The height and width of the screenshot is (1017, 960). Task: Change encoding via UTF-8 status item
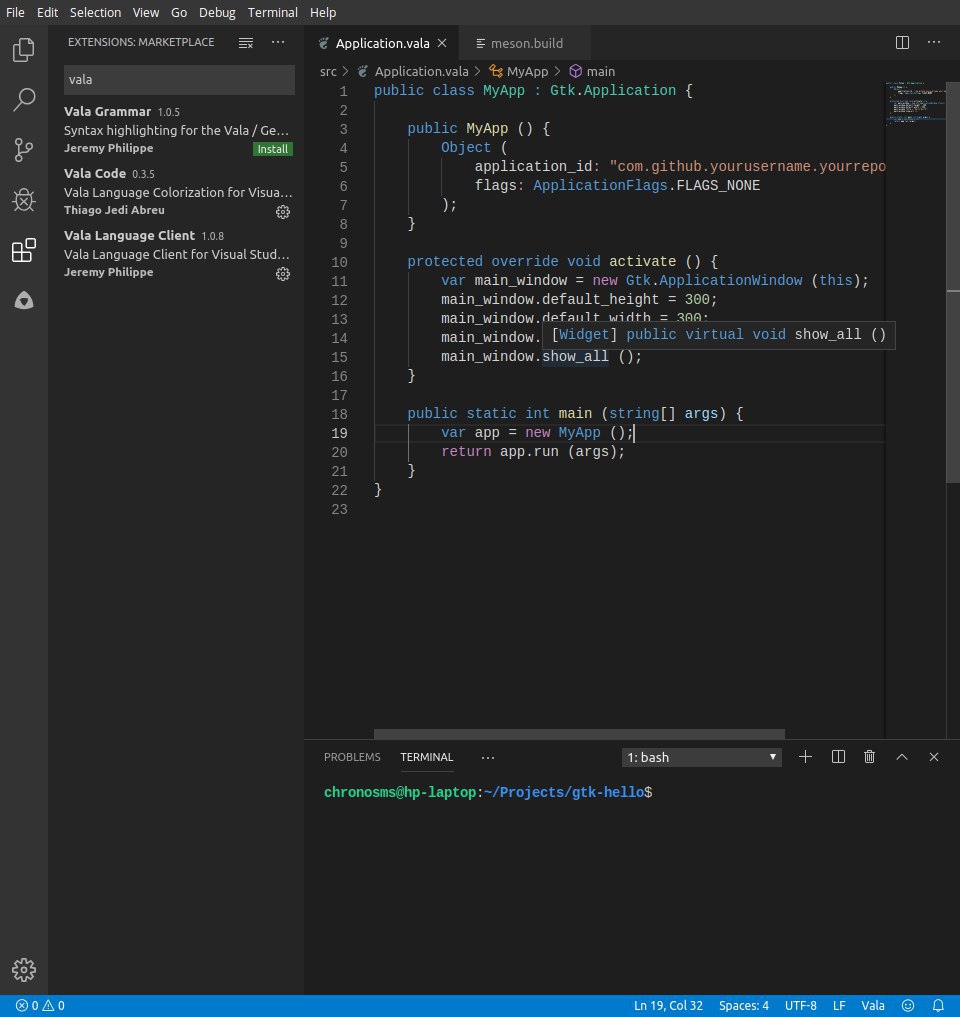pos(800,1005)
